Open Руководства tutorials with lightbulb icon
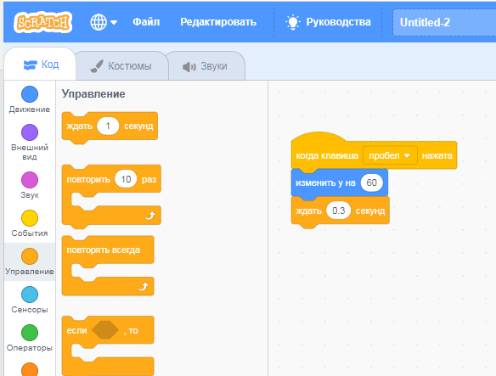496x376 pixels. (328, 22)
